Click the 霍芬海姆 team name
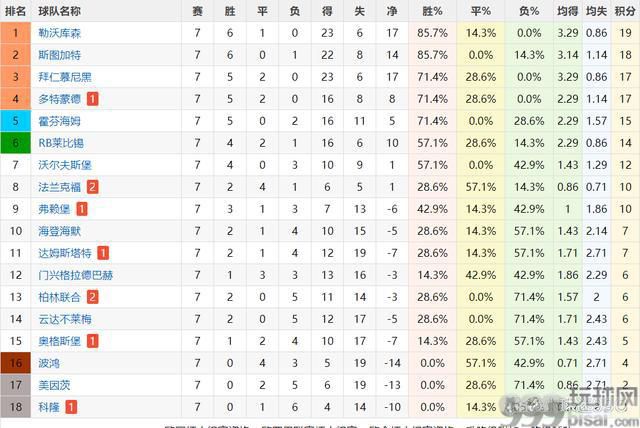640x428 pixels. click(60, 121)
